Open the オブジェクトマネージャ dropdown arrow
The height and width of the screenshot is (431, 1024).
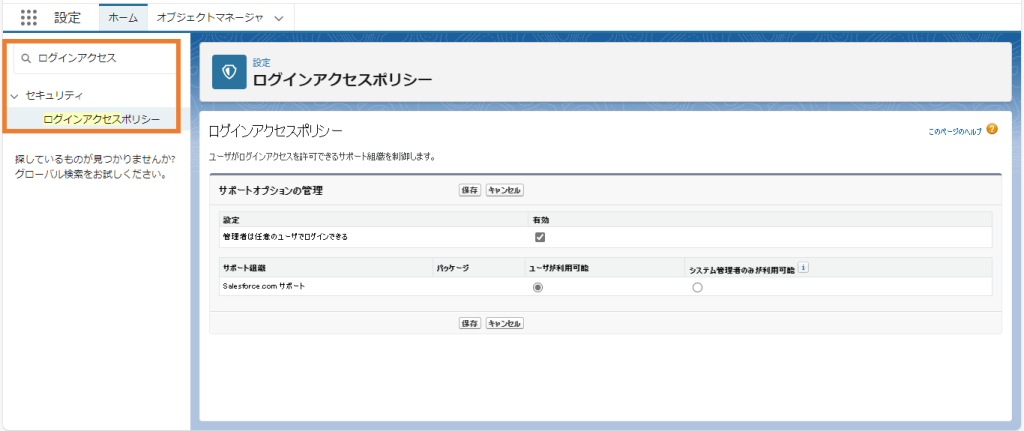(279, 18)
